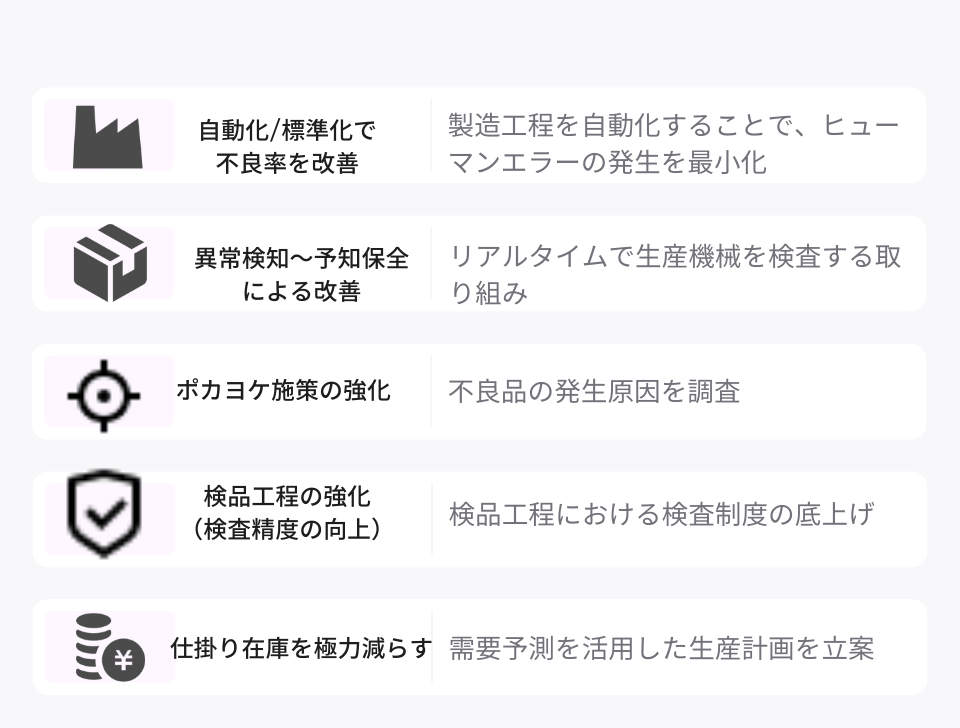
Task: Click the crosshair target icon
Action: click(x=103, y=396)
